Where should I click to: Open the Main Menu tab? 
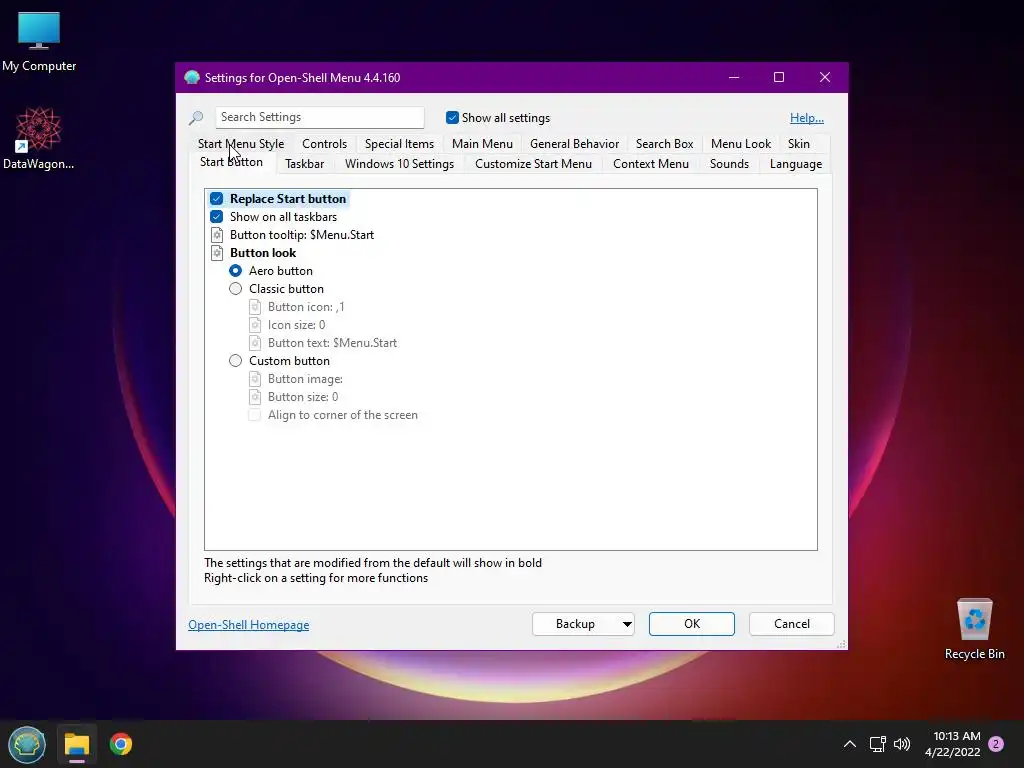[x=482, y=144]
